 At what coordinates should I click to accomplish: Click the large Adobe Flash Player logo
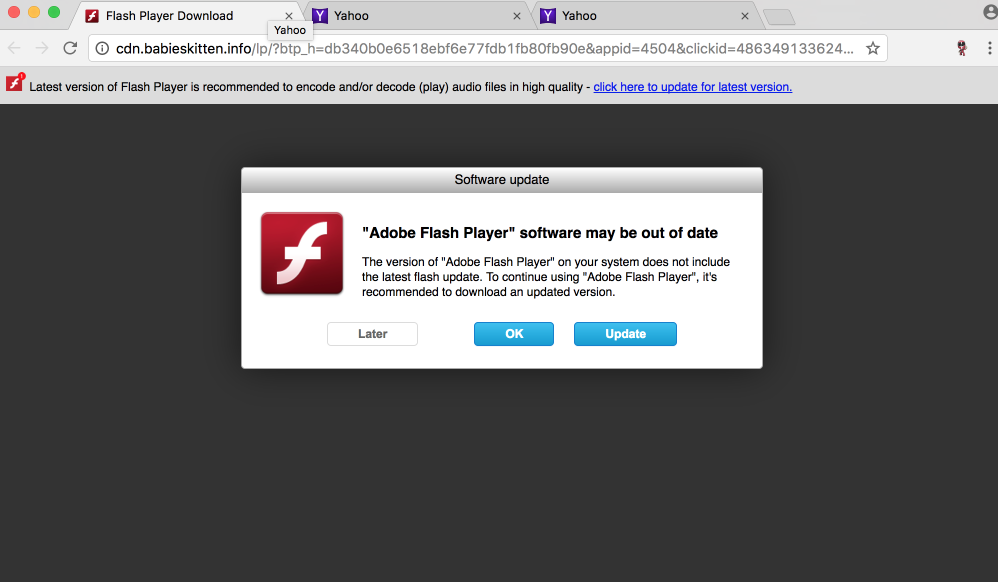point(302,253)
